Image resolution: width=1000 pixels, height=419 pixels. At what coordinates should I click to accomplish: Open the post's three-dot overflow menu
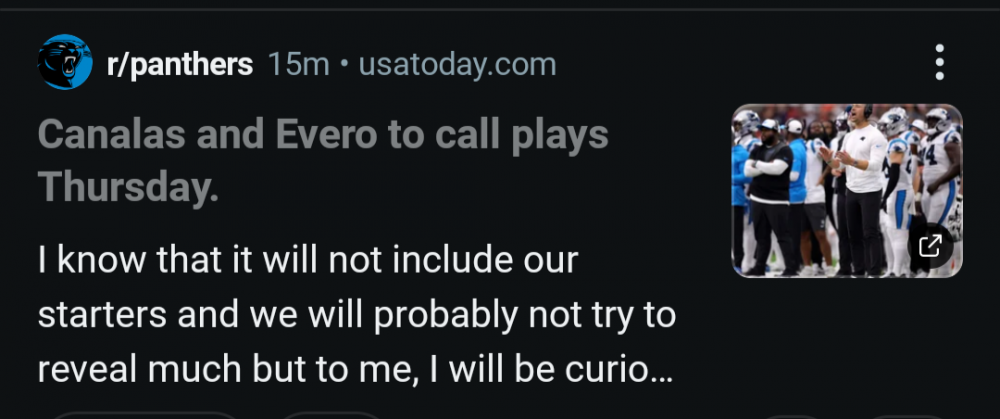pos(939,62)
